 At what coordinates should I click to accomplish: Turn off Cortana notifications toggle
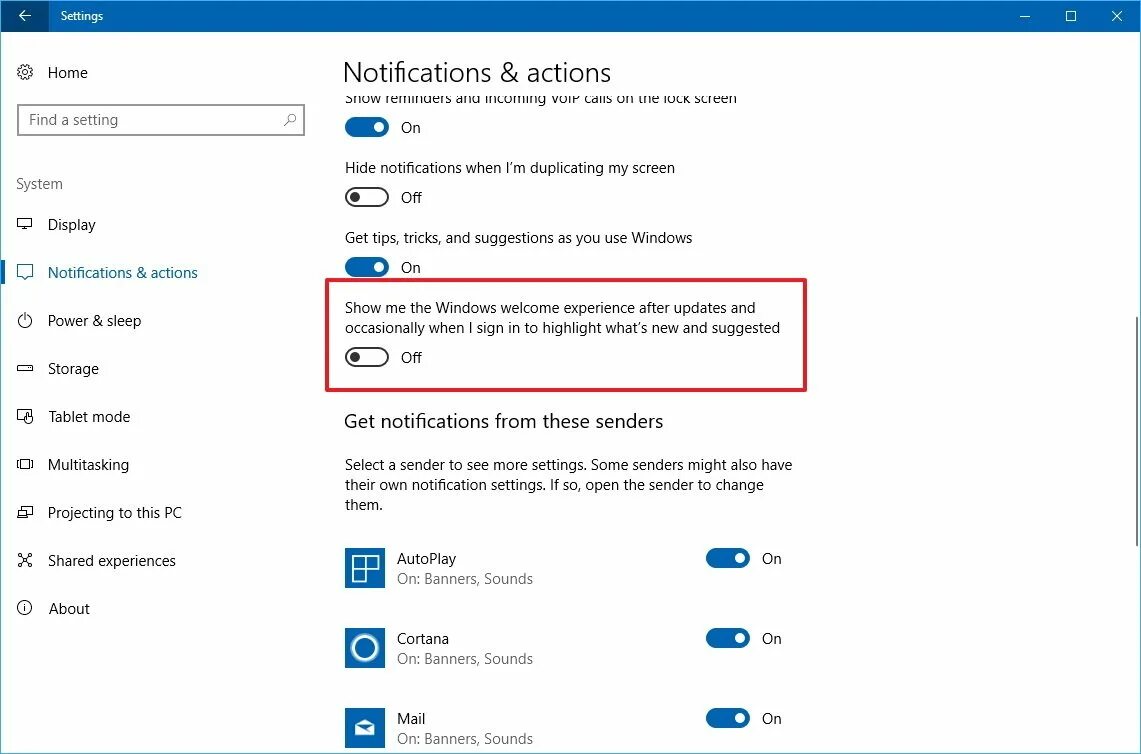(727, 639)
